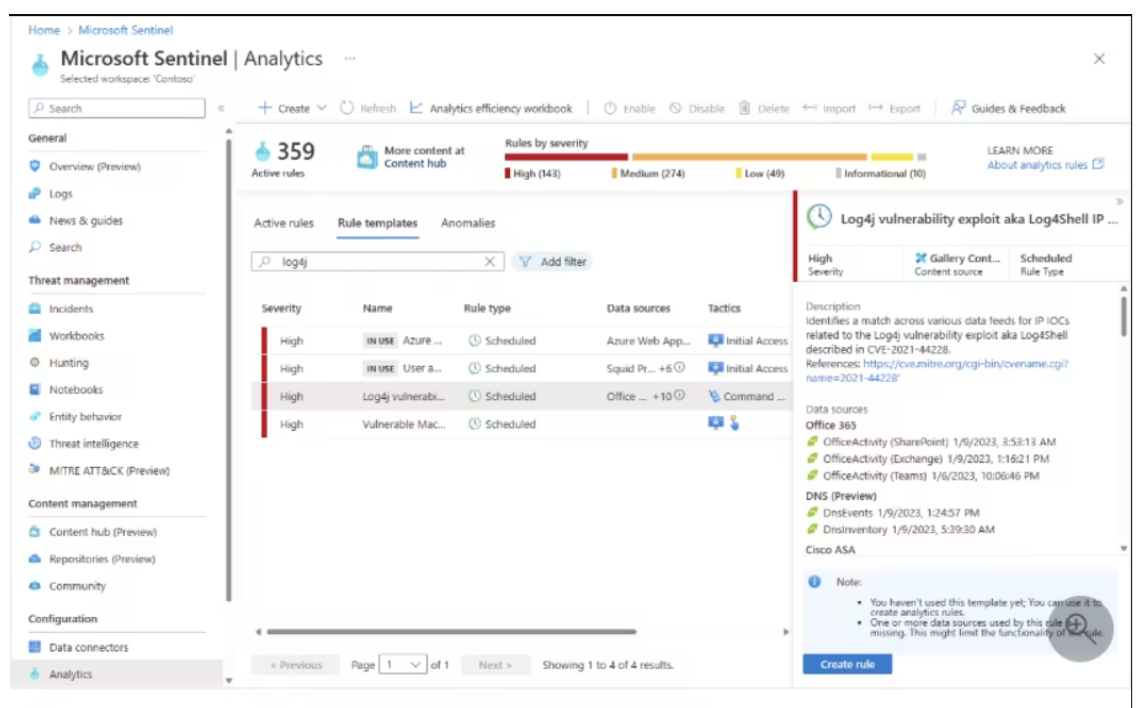Screen dimensions: 1146x708
Task: Open the page number dropdown
Action: point(403,665)
